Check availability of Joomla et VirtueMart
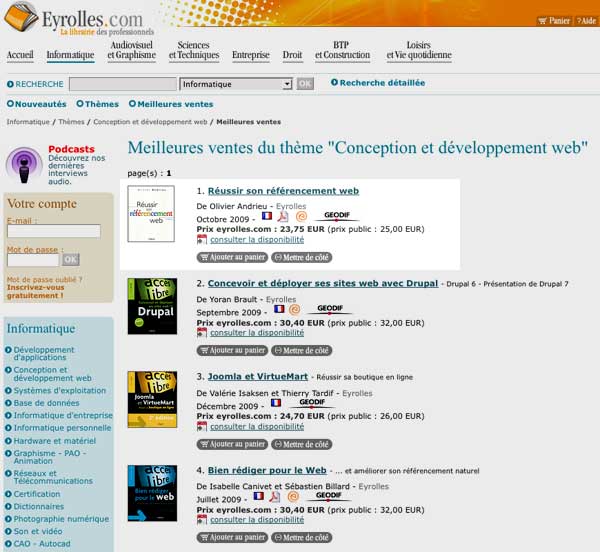 (257, 427)
